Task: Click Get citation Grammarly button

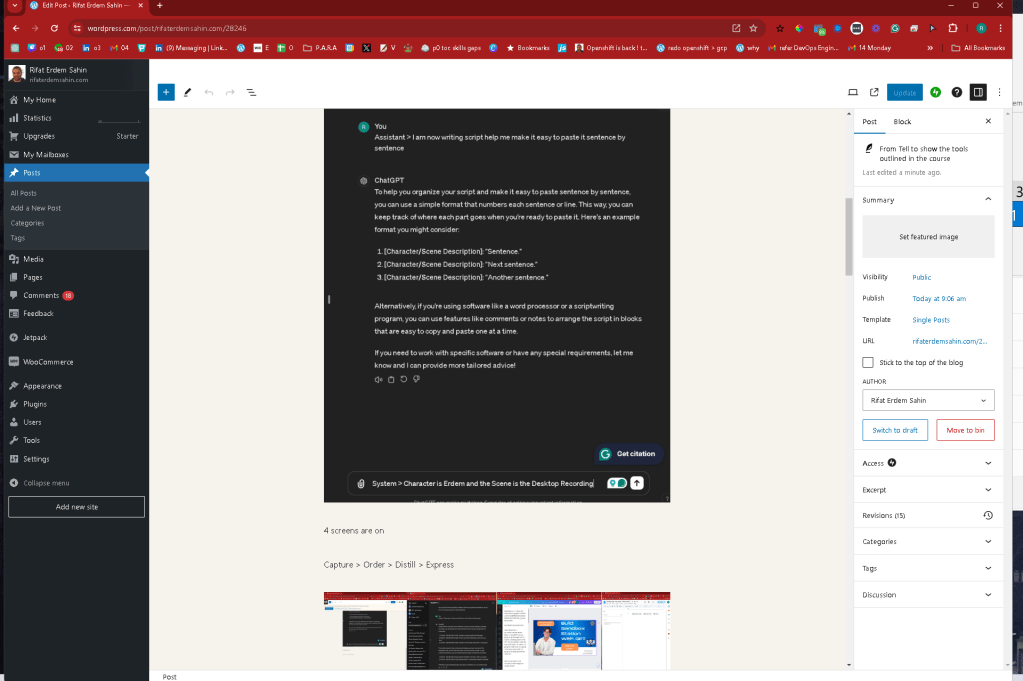Action: click(629, 454)
